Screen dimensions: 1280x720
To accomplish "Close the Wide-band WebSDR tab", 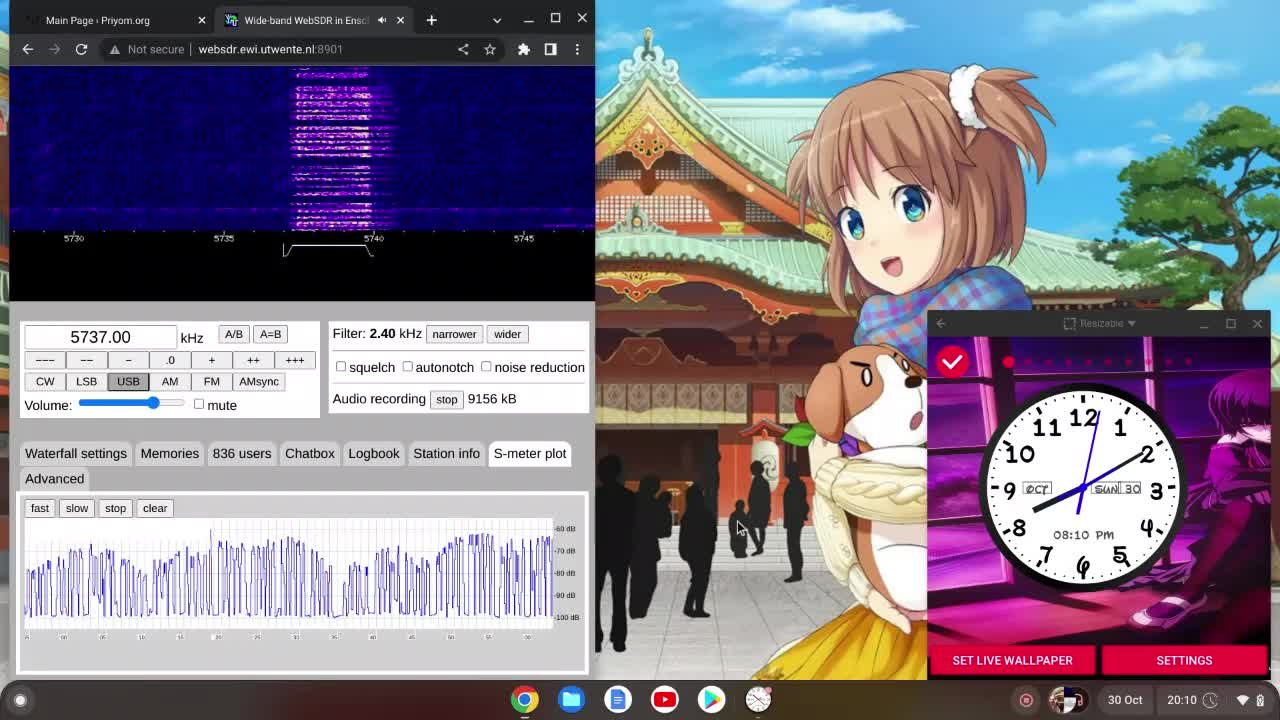I will 401,20.
